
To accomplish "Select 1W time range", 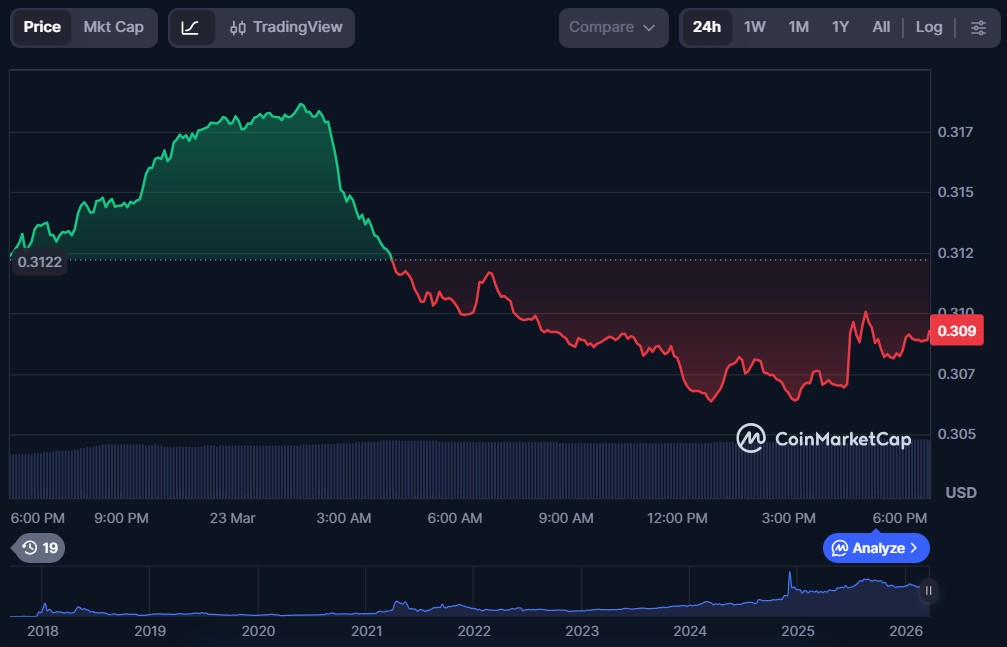I will point(755,27).
